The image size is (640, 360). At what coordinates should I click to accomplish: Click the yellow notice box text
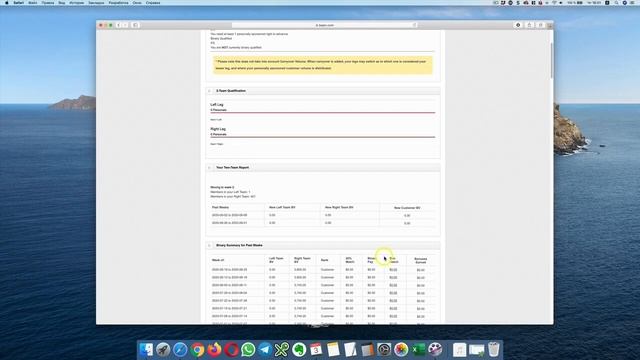point(322,65)
